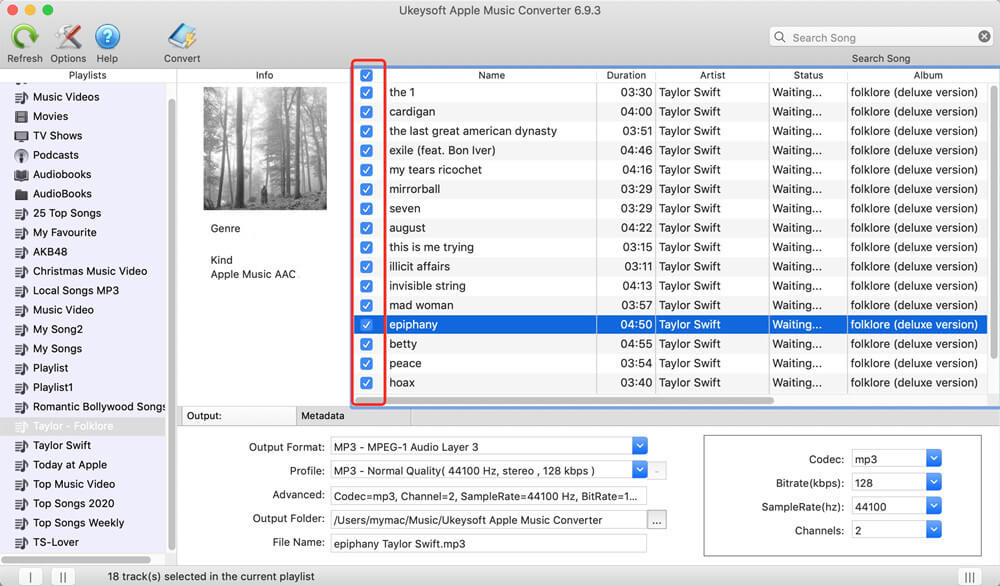Select the AudioBooks folder icon
Screen dimensions: 1000x586
[x=21, y=194]
